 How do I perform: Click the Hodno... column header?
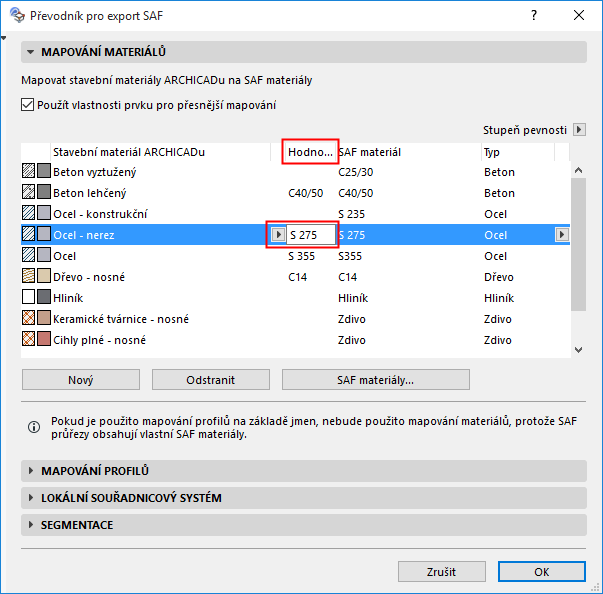click(310, 152)
